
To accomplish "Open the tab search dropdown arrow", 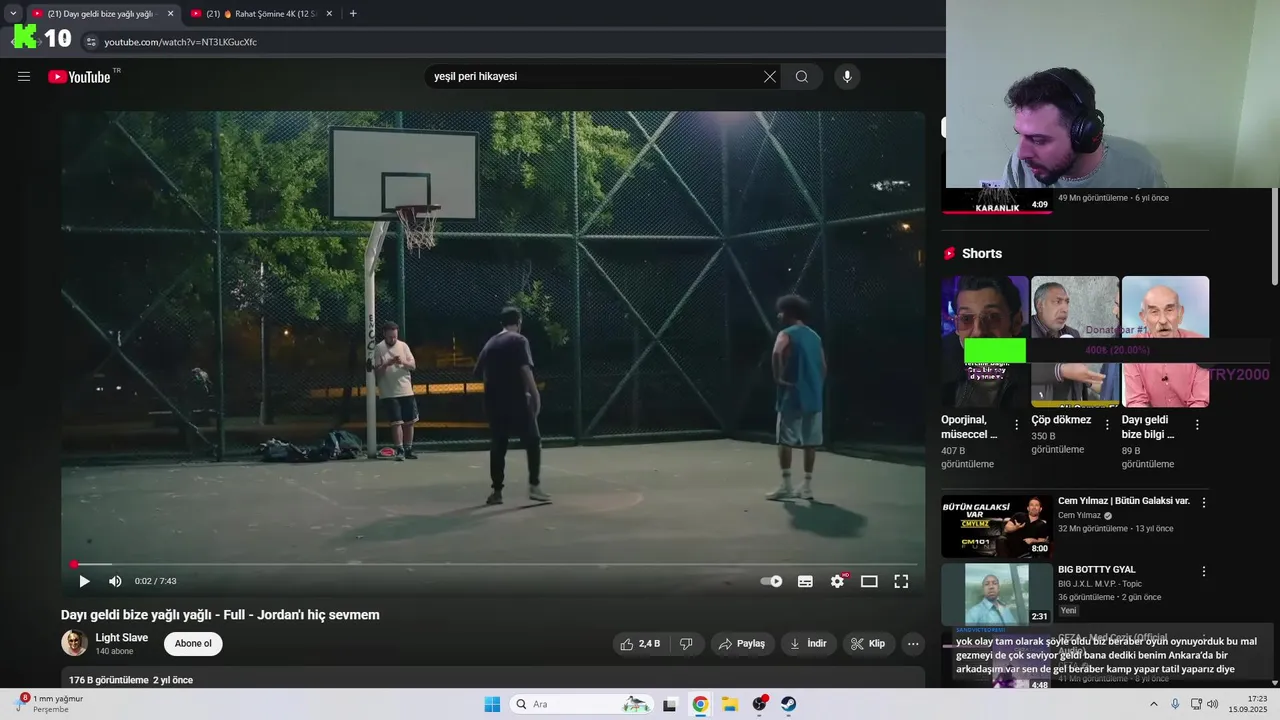I will coord(13,14).
